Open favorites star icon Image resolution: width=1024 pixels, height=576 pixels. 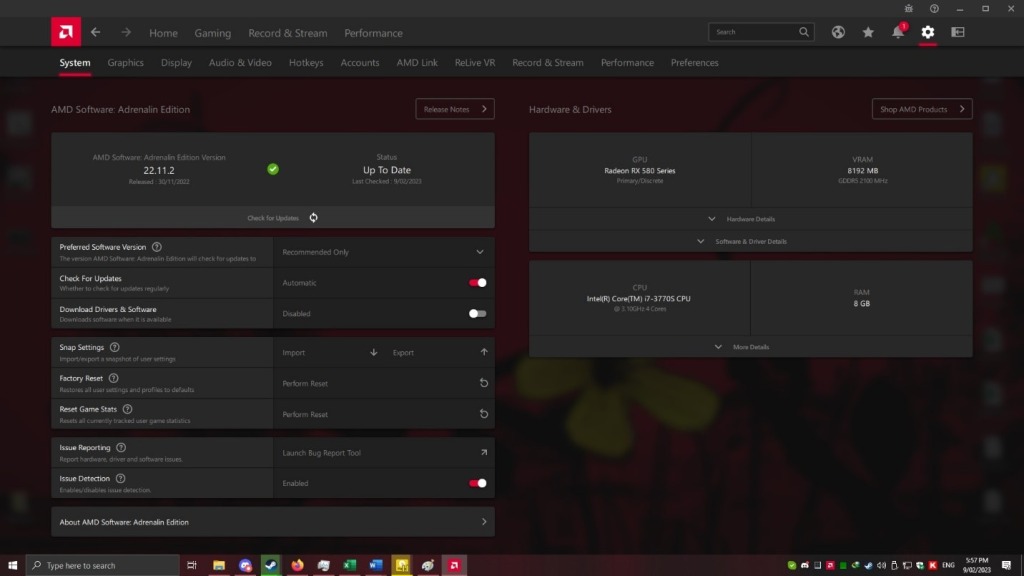(x=868, y=32)
